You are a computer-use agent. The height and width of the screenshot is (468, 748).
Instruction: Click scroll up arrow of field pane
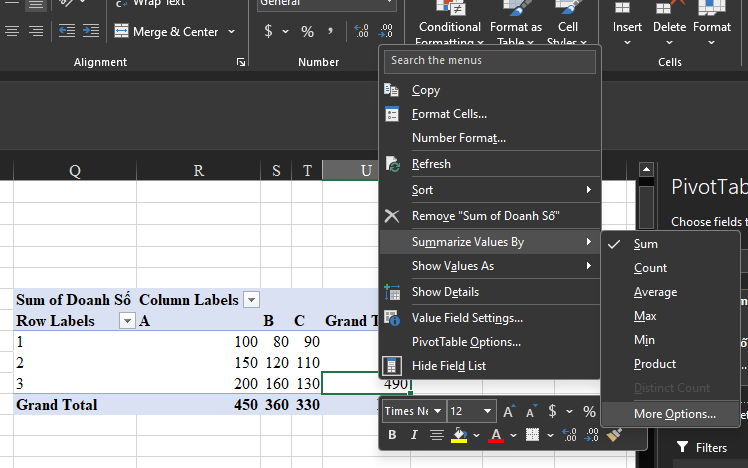(x=646, y=169)
